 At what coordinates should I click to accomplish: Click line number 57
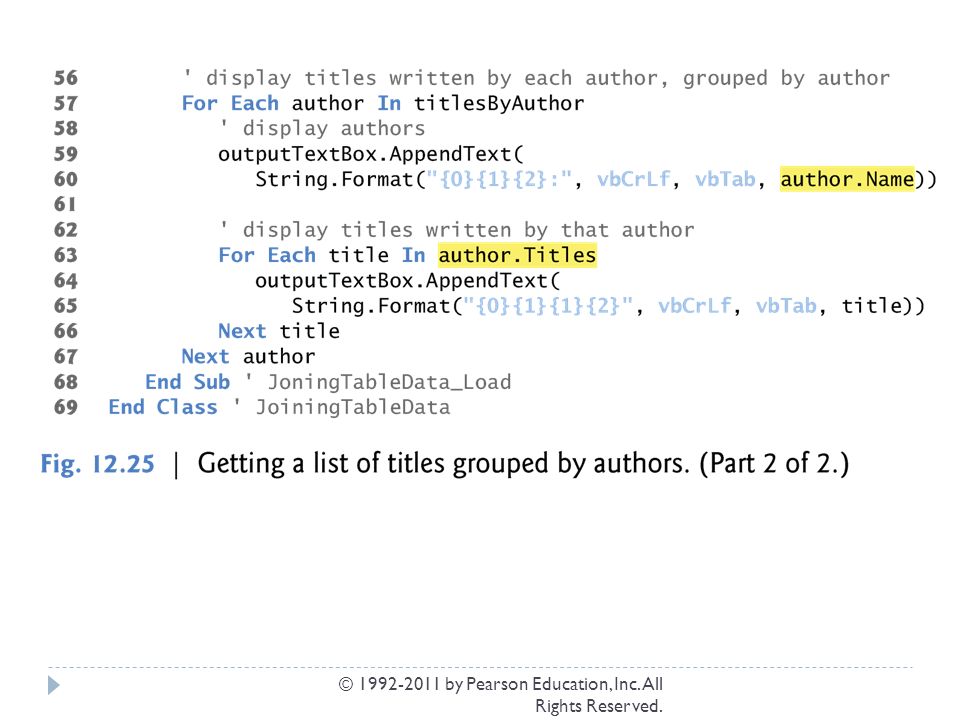click(x=66, y=103)
